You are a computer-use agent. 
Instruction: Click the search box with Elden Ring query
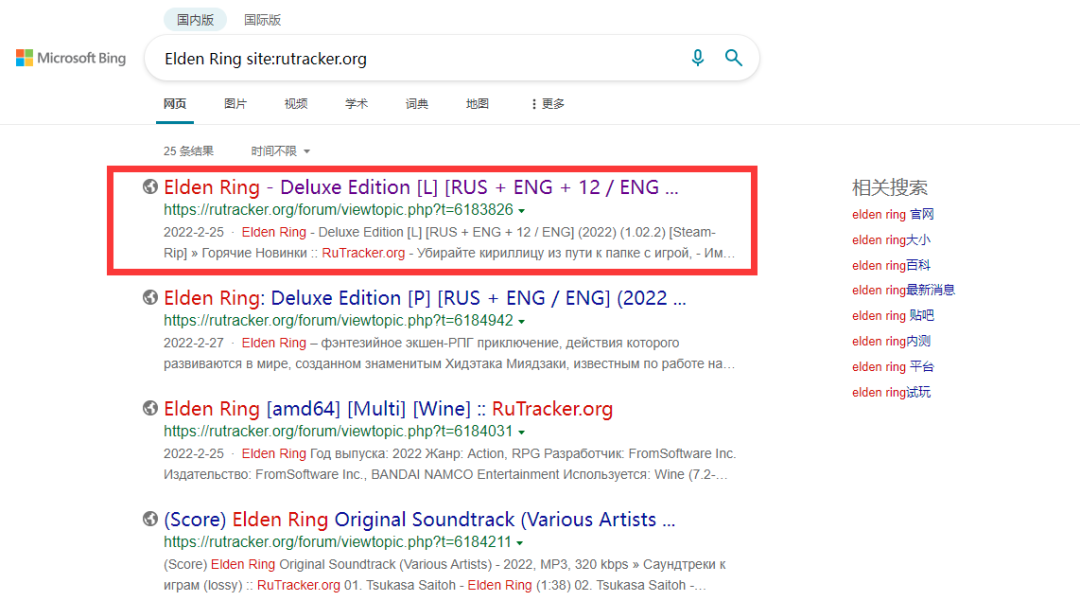[x=410, y=59]
